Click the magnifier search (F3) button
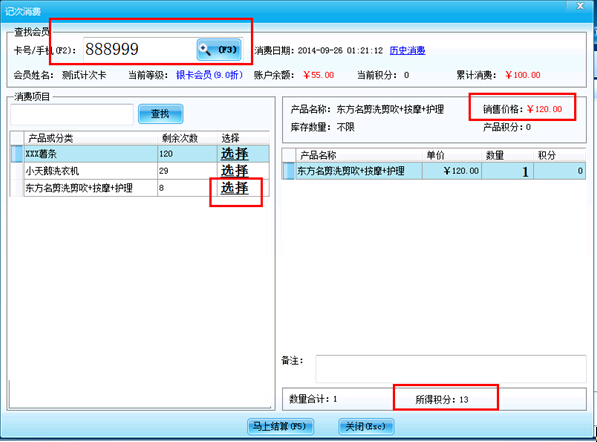 (219, 49)
